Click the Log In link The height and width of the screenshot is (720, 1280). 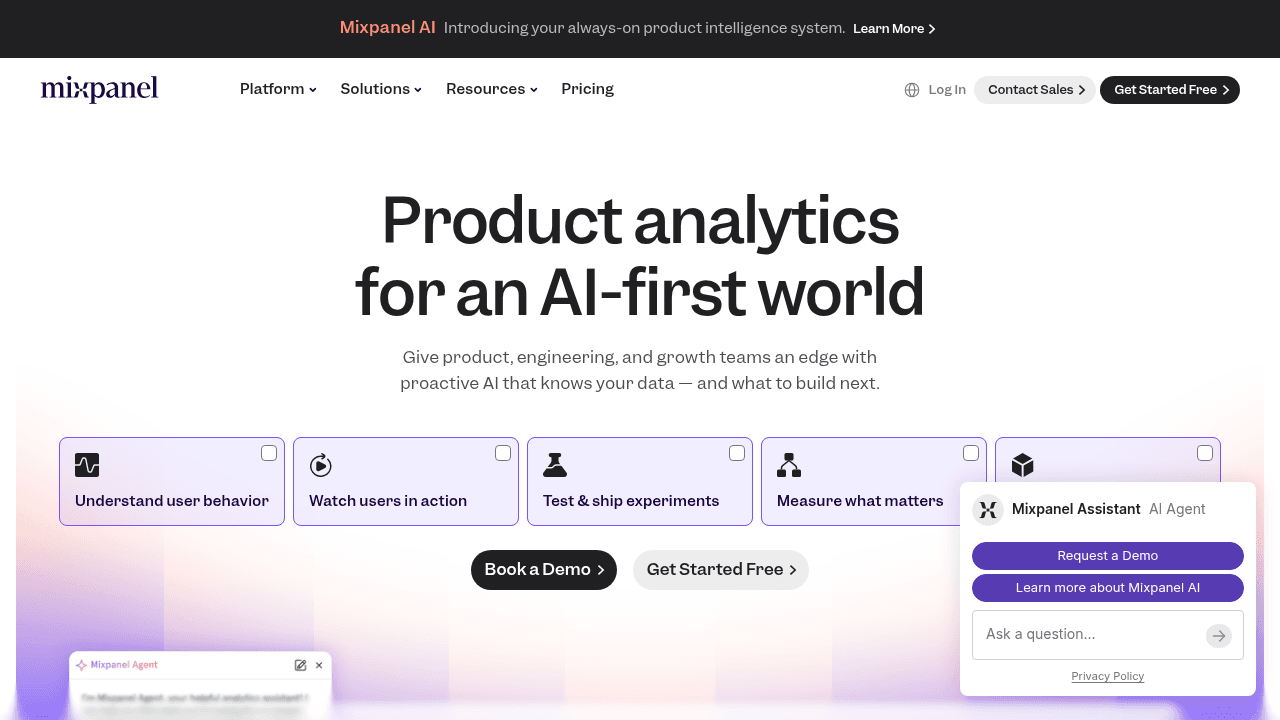[x=947, y=90]
